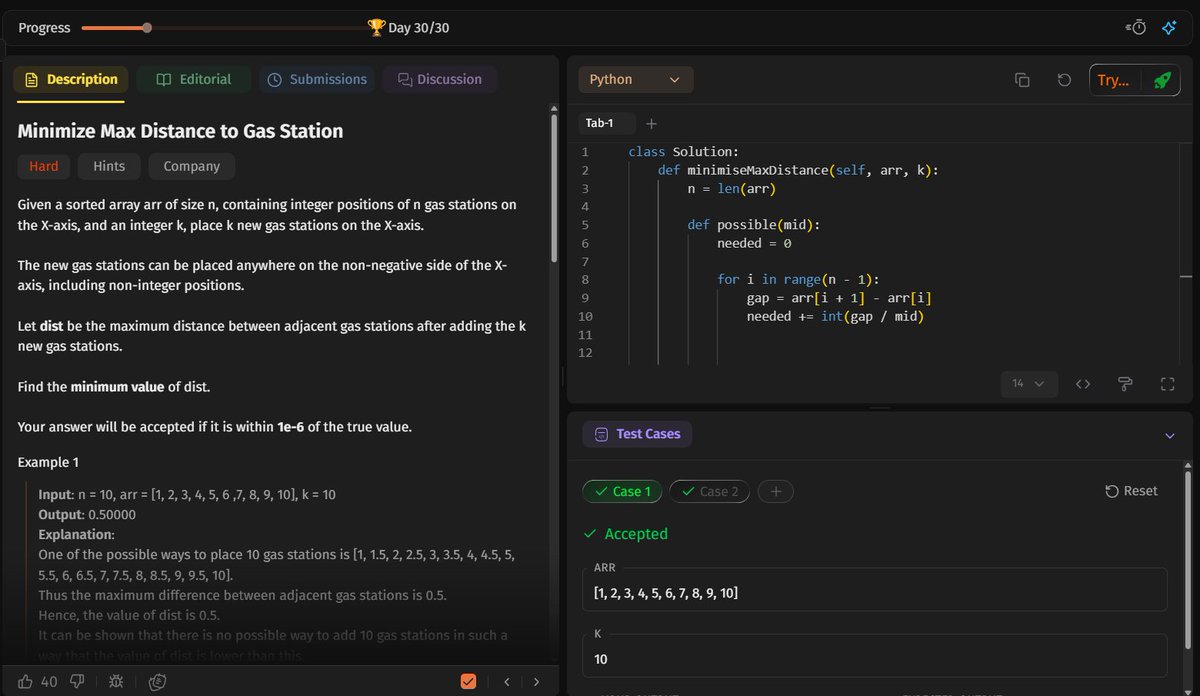Show Hints for the problem
The height and width of the screenshot is (696, 1200).
click(x=109, y=167)
